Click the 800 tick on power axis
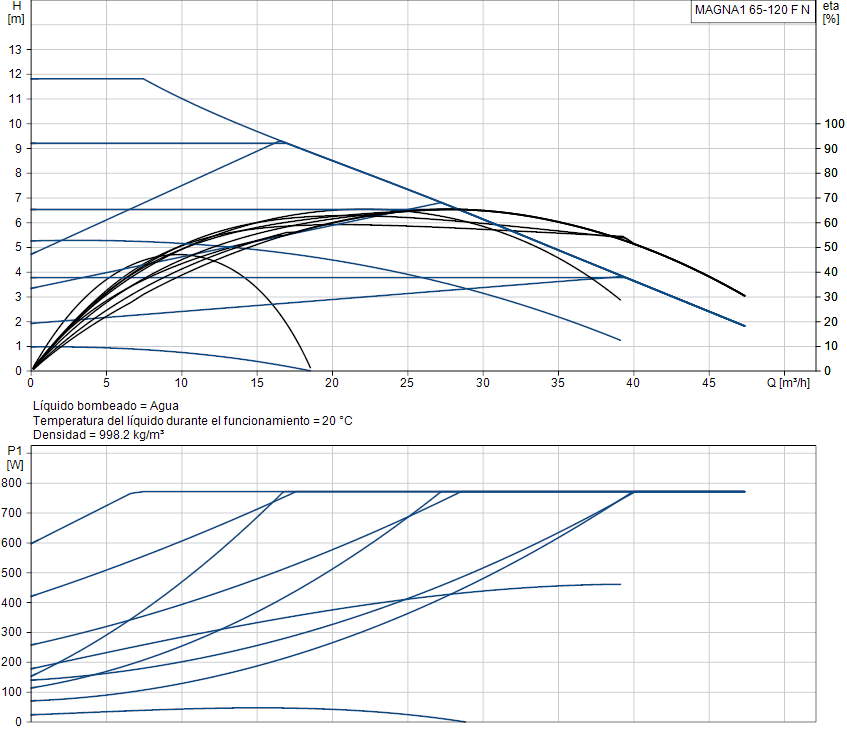The width and height of the screenshot is (847, 742). tap(11, 483)
